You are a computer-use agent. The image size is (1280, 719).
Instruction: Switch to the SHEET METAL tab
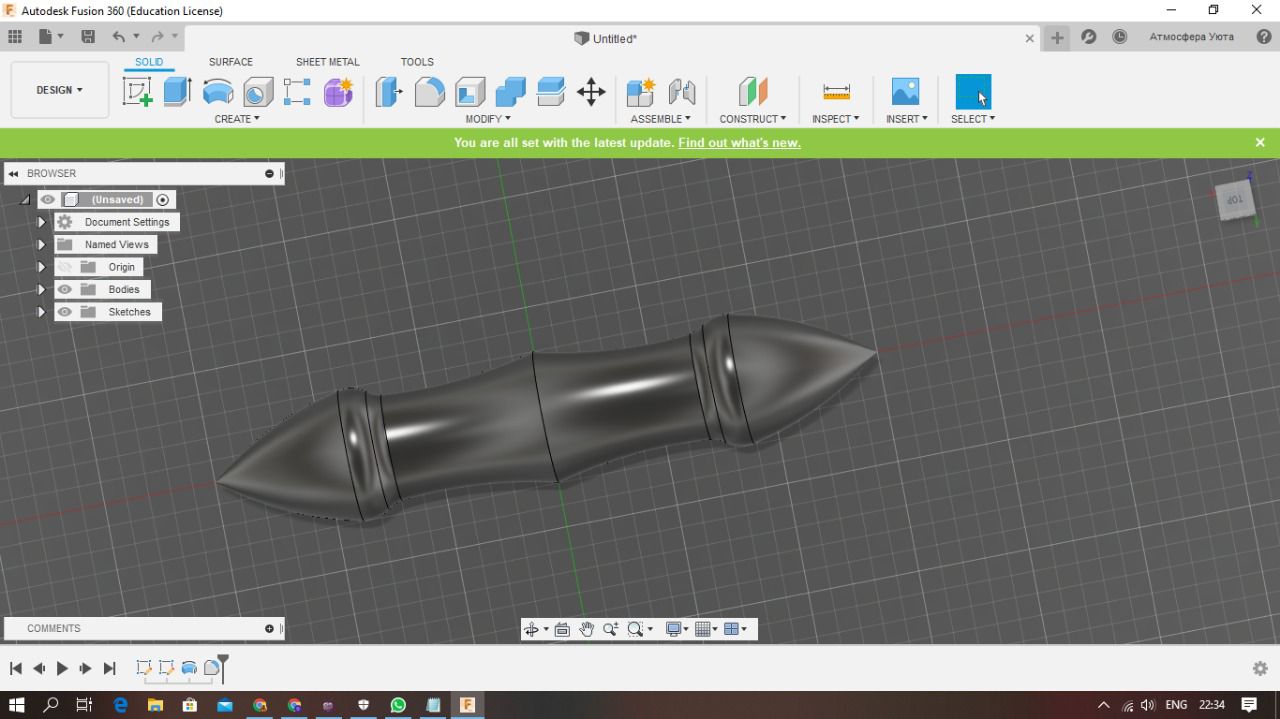click(327, 62)
